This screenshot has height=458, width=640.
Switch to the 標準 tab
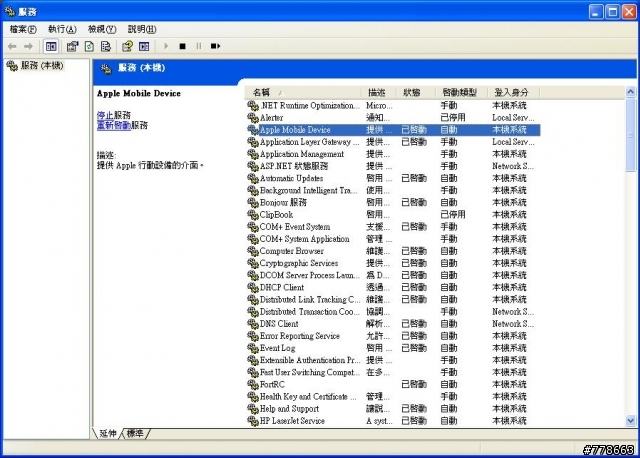pos(135,433)
